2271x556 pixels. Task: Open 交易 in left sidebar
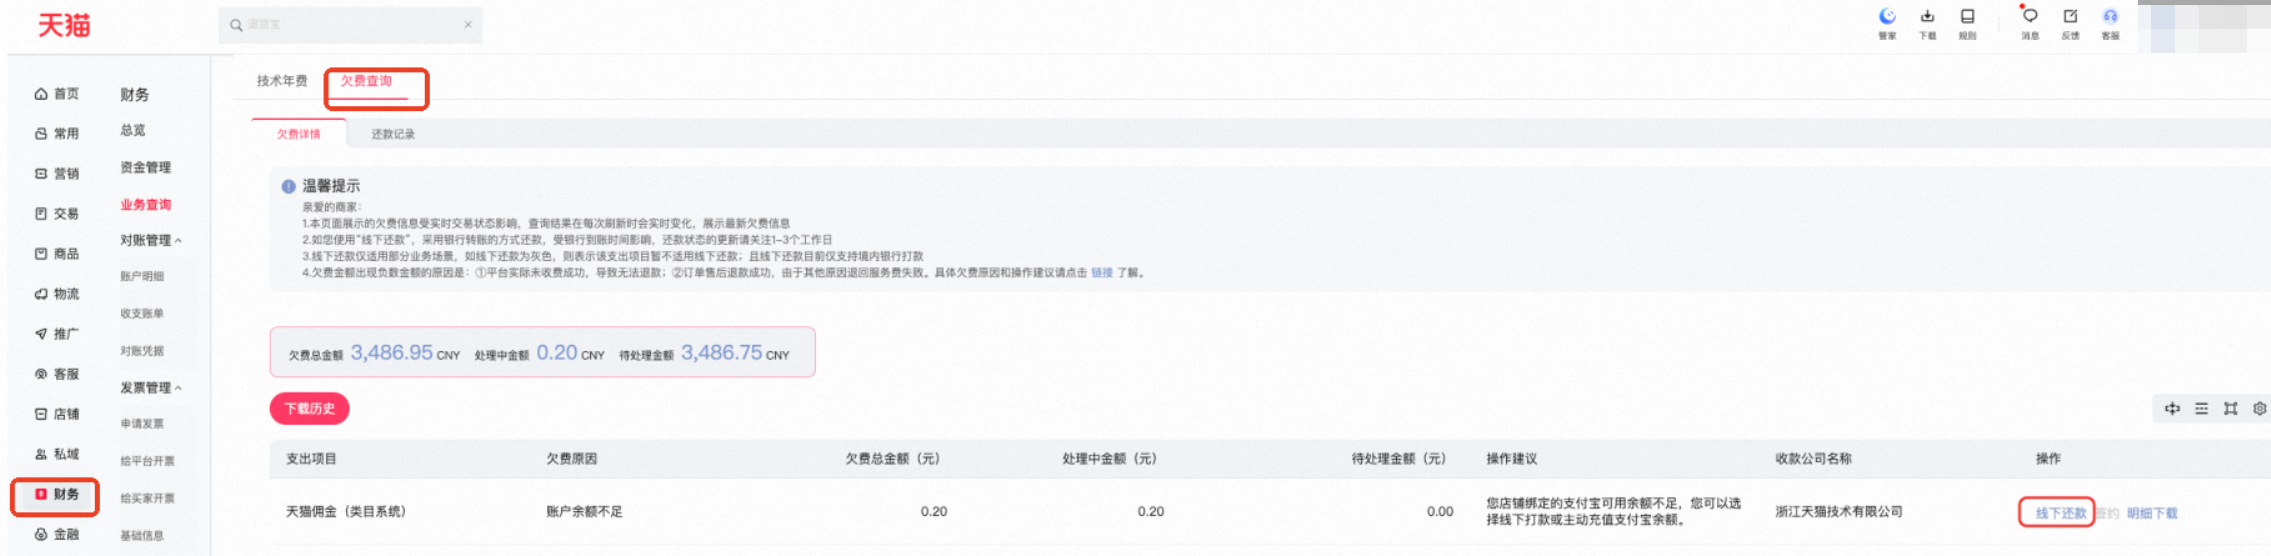[57, 214]
